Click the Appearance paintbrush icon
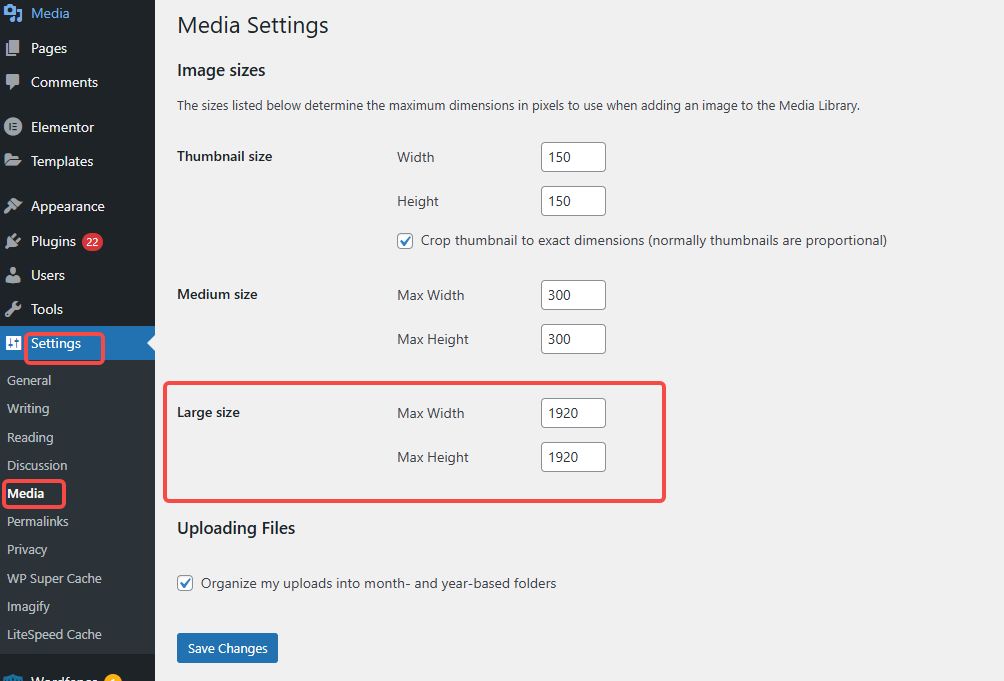Image resolution: width=1004 pixels, height=681 pixels. tap(13, 206)
